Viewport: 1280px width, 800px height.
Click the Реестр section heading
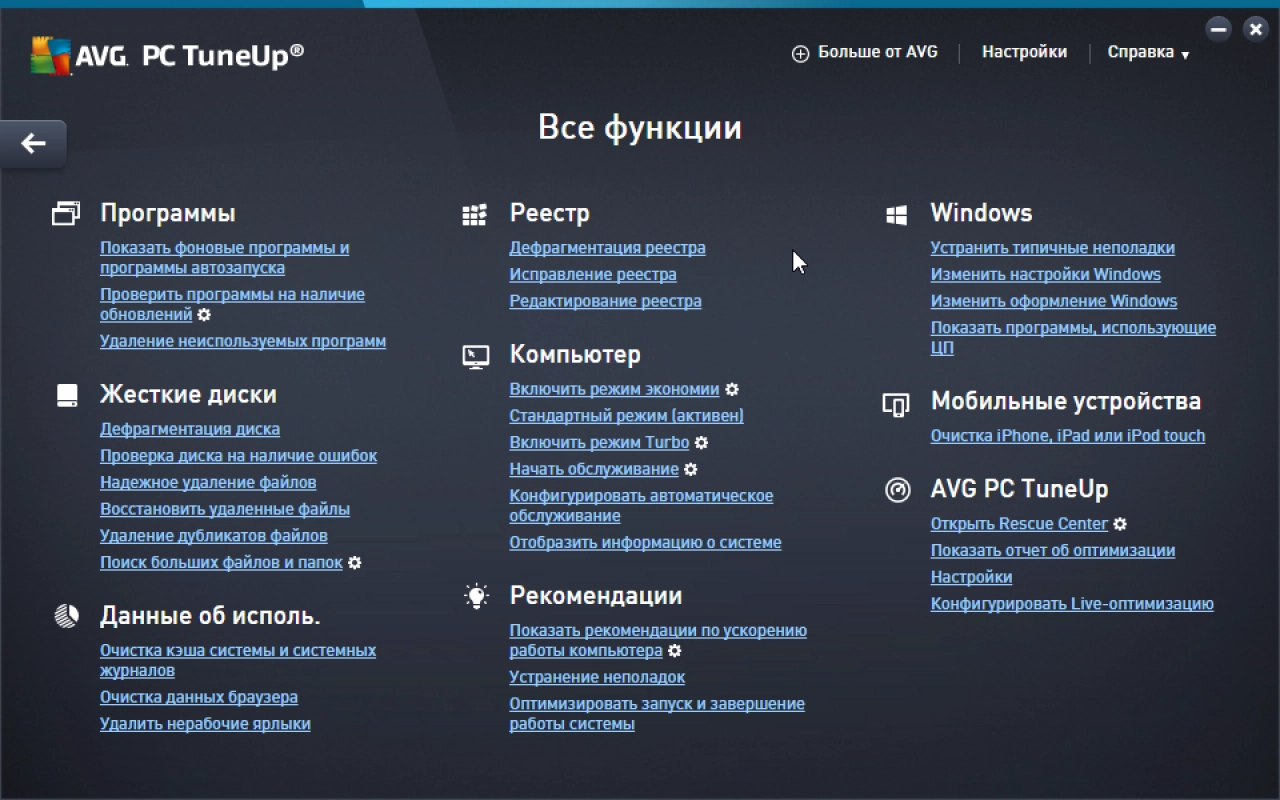point(549,213)
